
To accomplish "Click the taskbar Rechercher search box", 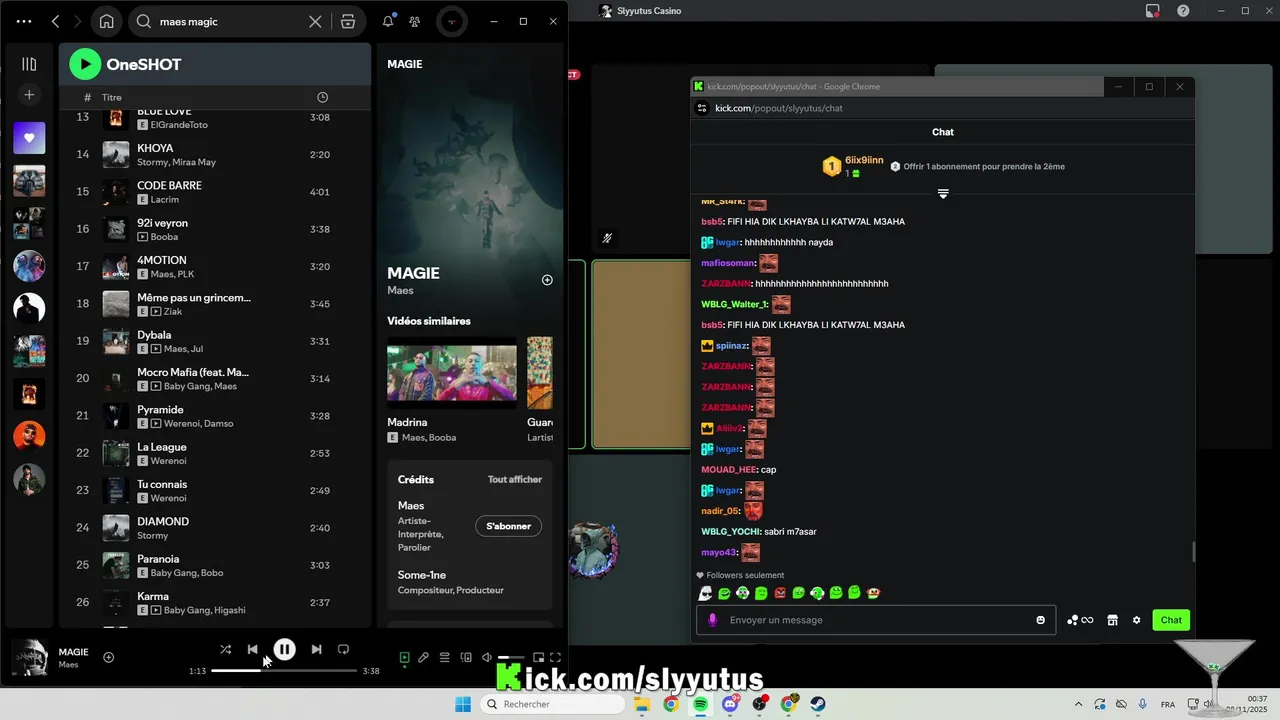I will point(551,704).
